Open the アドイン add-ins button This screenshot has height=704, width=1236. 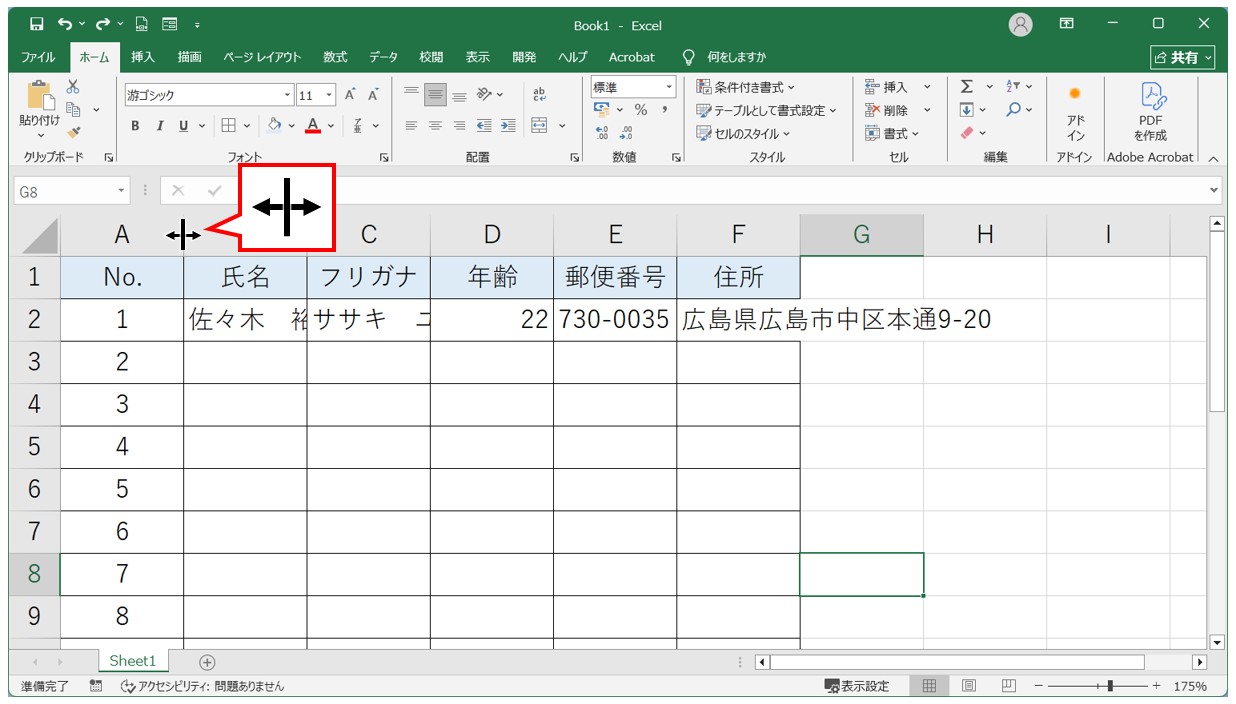(1075, 111)
